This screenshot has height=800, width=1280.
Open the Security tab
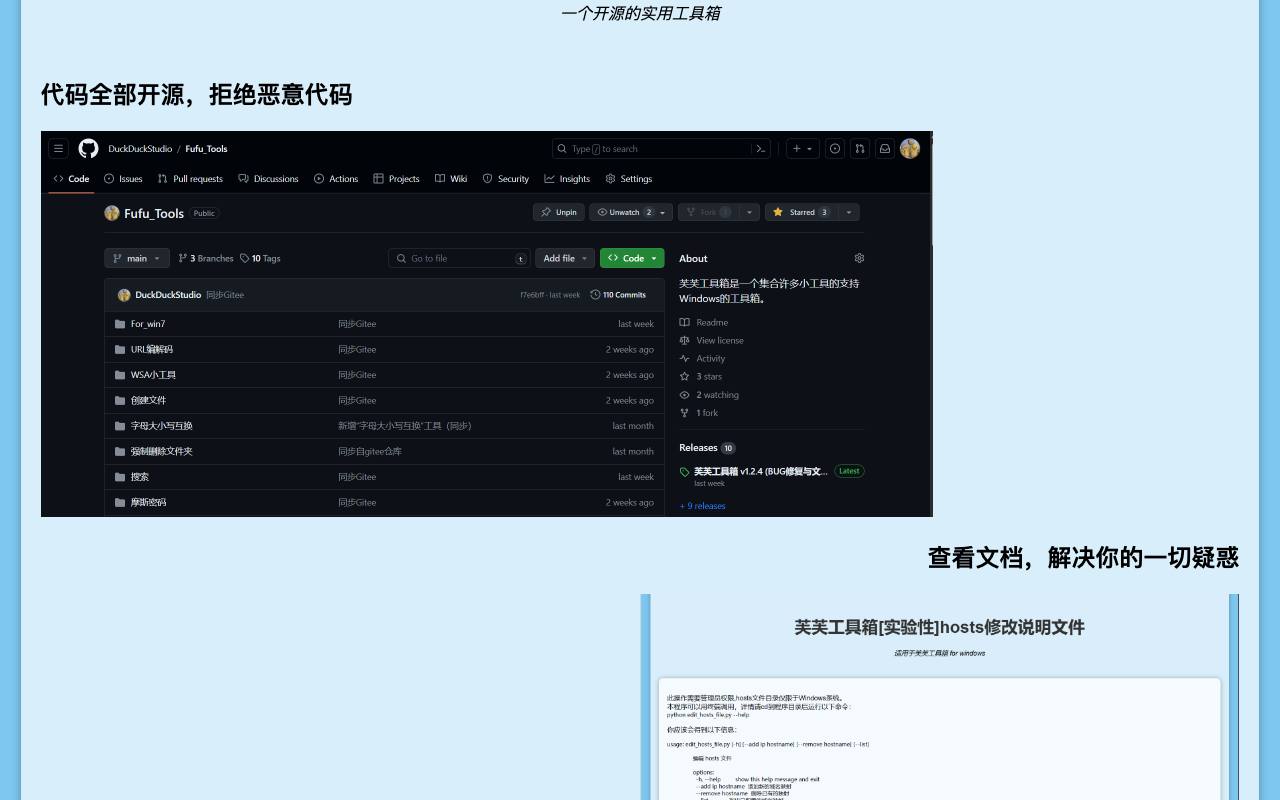pos(506,179)
